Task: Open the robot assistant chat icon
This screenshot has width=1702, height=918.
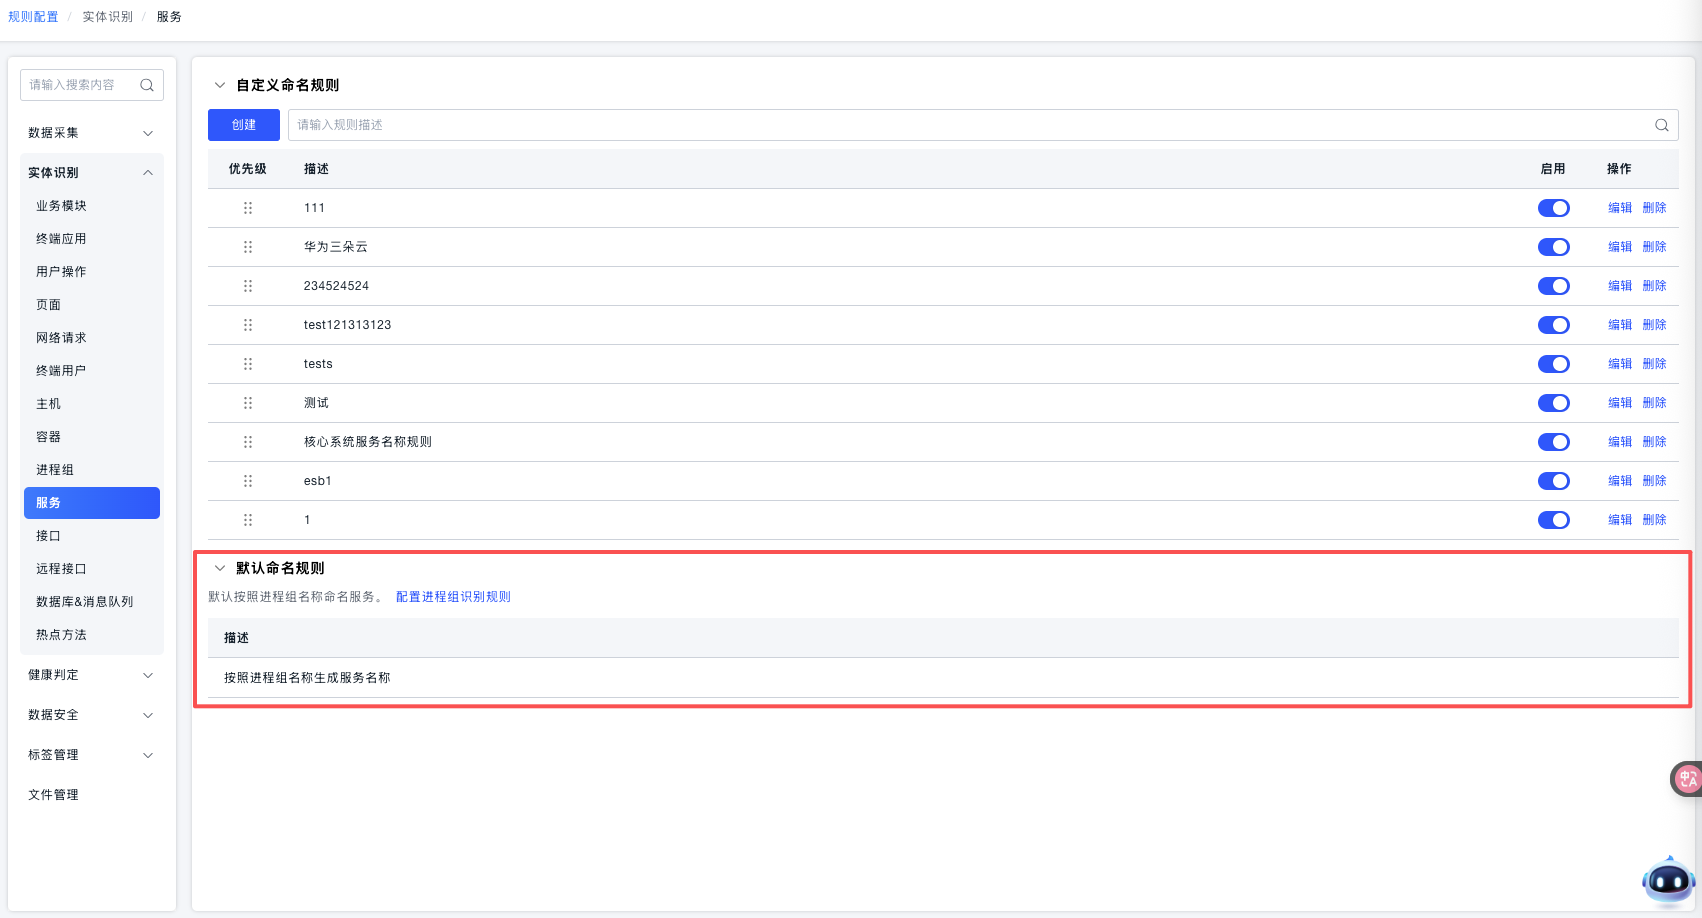Action: (1668, 882)
